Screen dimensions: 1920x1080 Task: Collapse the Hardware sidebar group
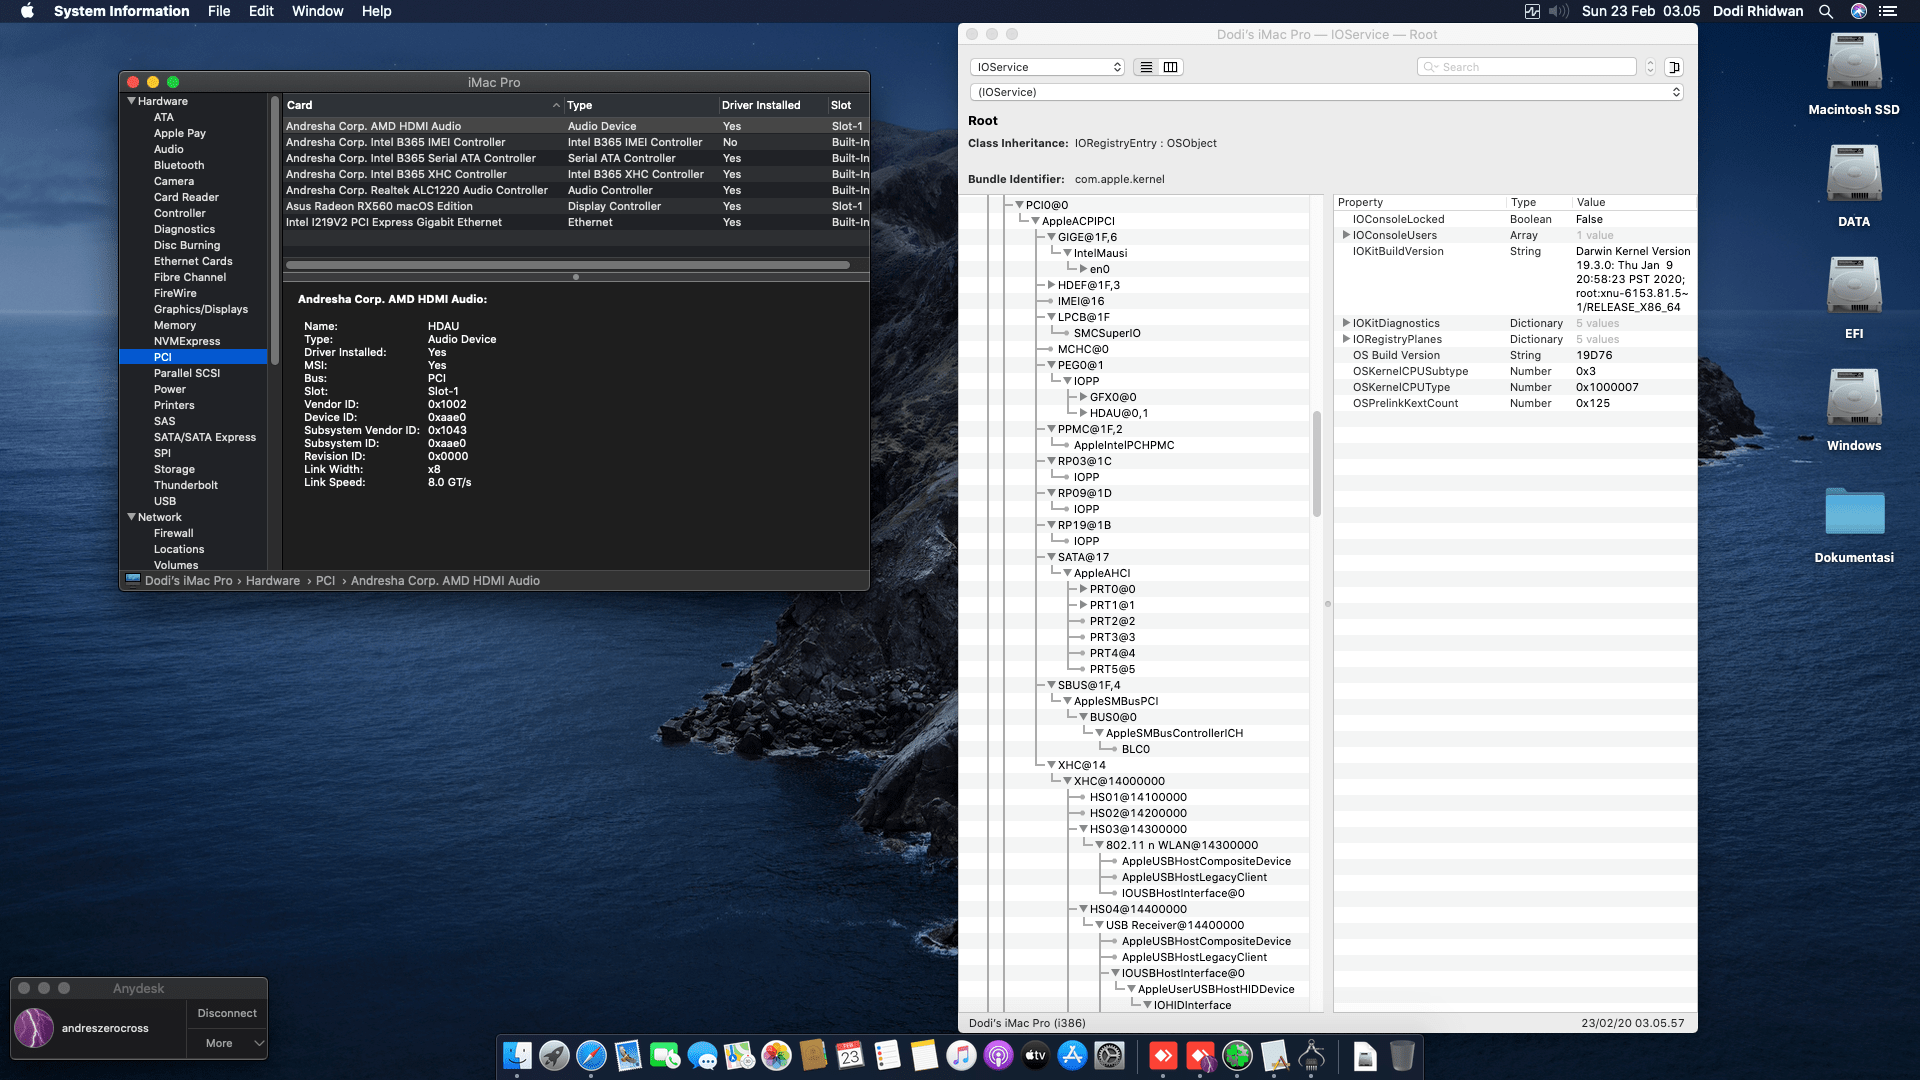pyautogui.click(x=131, y=101)
